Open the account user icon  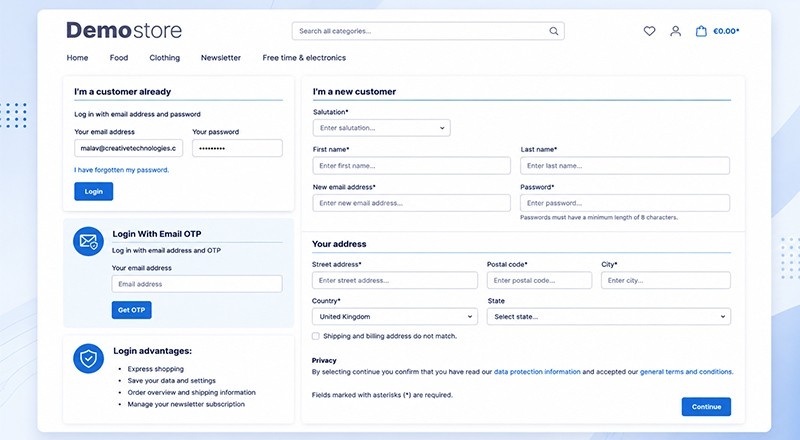676,31
